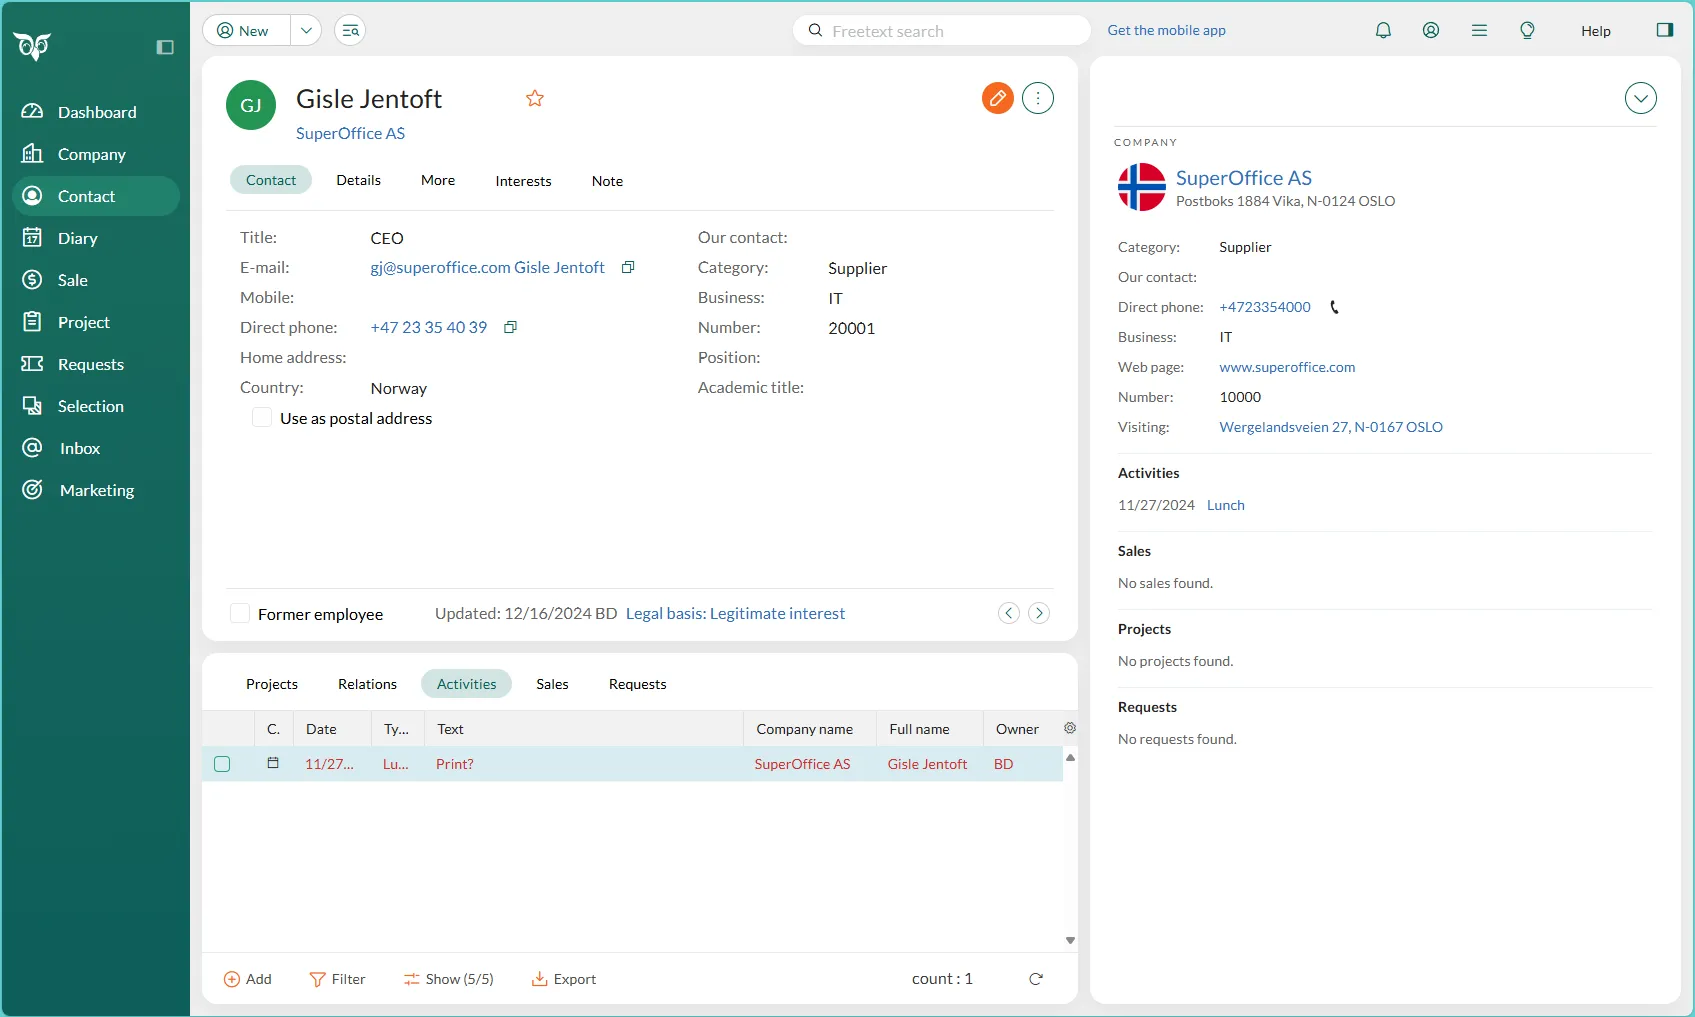Screen dimensions: 1695x1017
Task: Click the phone icon next to company phone
Action: 1334,307
